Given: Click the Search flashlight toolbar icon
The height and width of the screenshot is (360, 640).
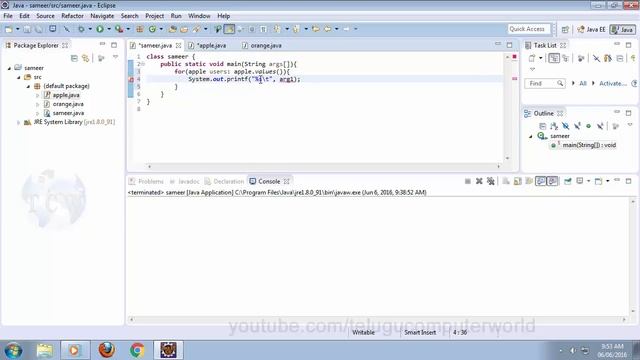Looking at the screenshot, I should tap(196, 29).
